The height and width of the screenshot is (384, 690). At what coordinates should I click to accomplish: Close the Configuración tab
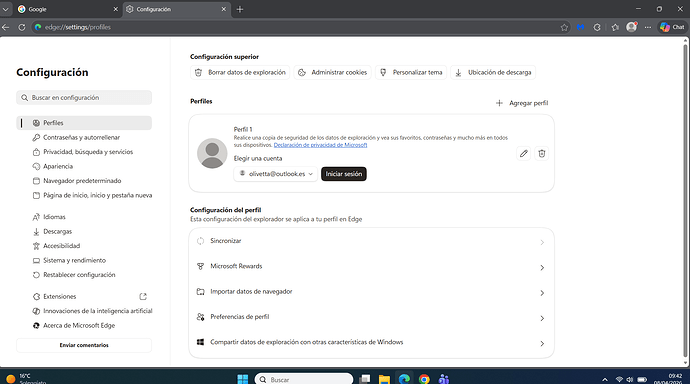click(x=224, y=9)
